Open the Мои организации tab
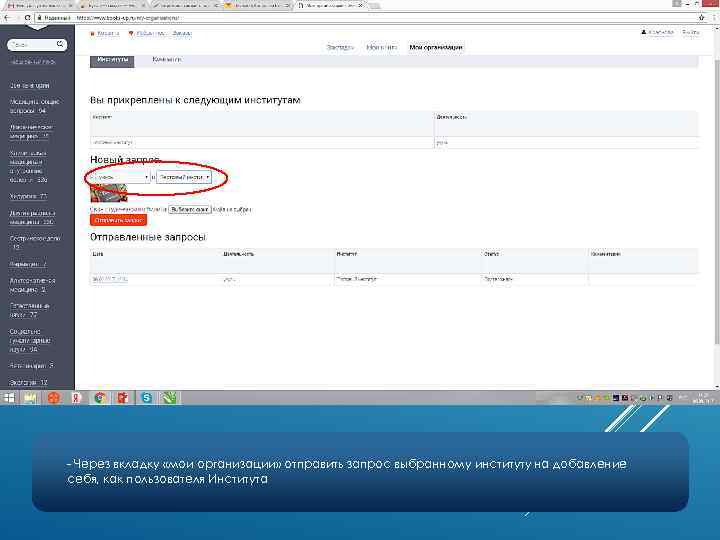720x540 pixels. pos(435,47)
